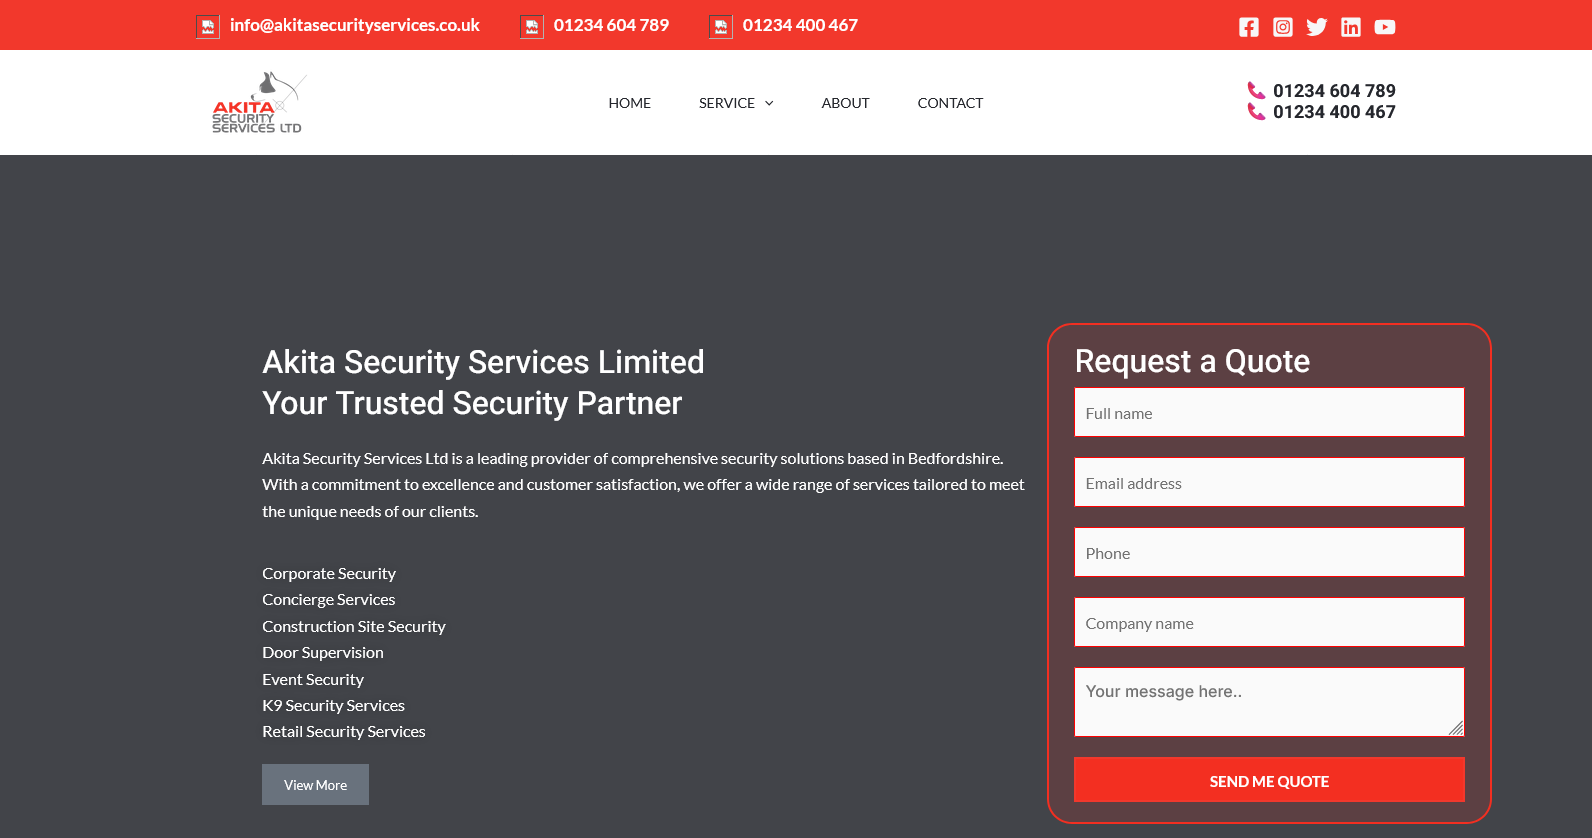Screen dimensions: 1592x838
Task: Open the LinkedIn social icon
Action: pos(1350,27)
